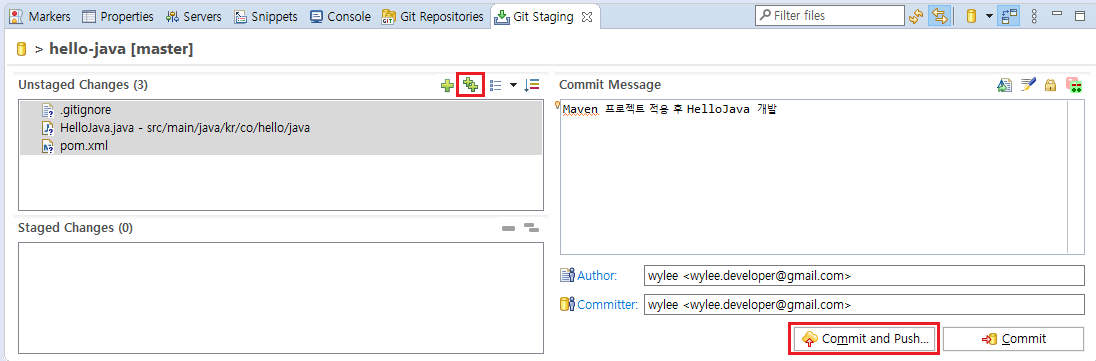Switch to the Console tab
This screenshot has height=361, width=1096.
340,16
